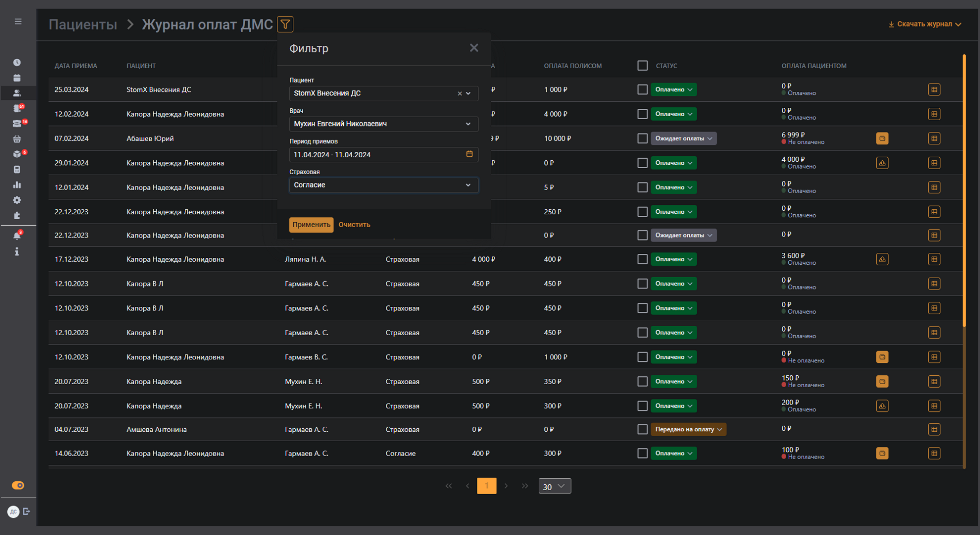Open the calculator sidebar icon
This screenshot has width=980, height=535.
coord(17,169)
